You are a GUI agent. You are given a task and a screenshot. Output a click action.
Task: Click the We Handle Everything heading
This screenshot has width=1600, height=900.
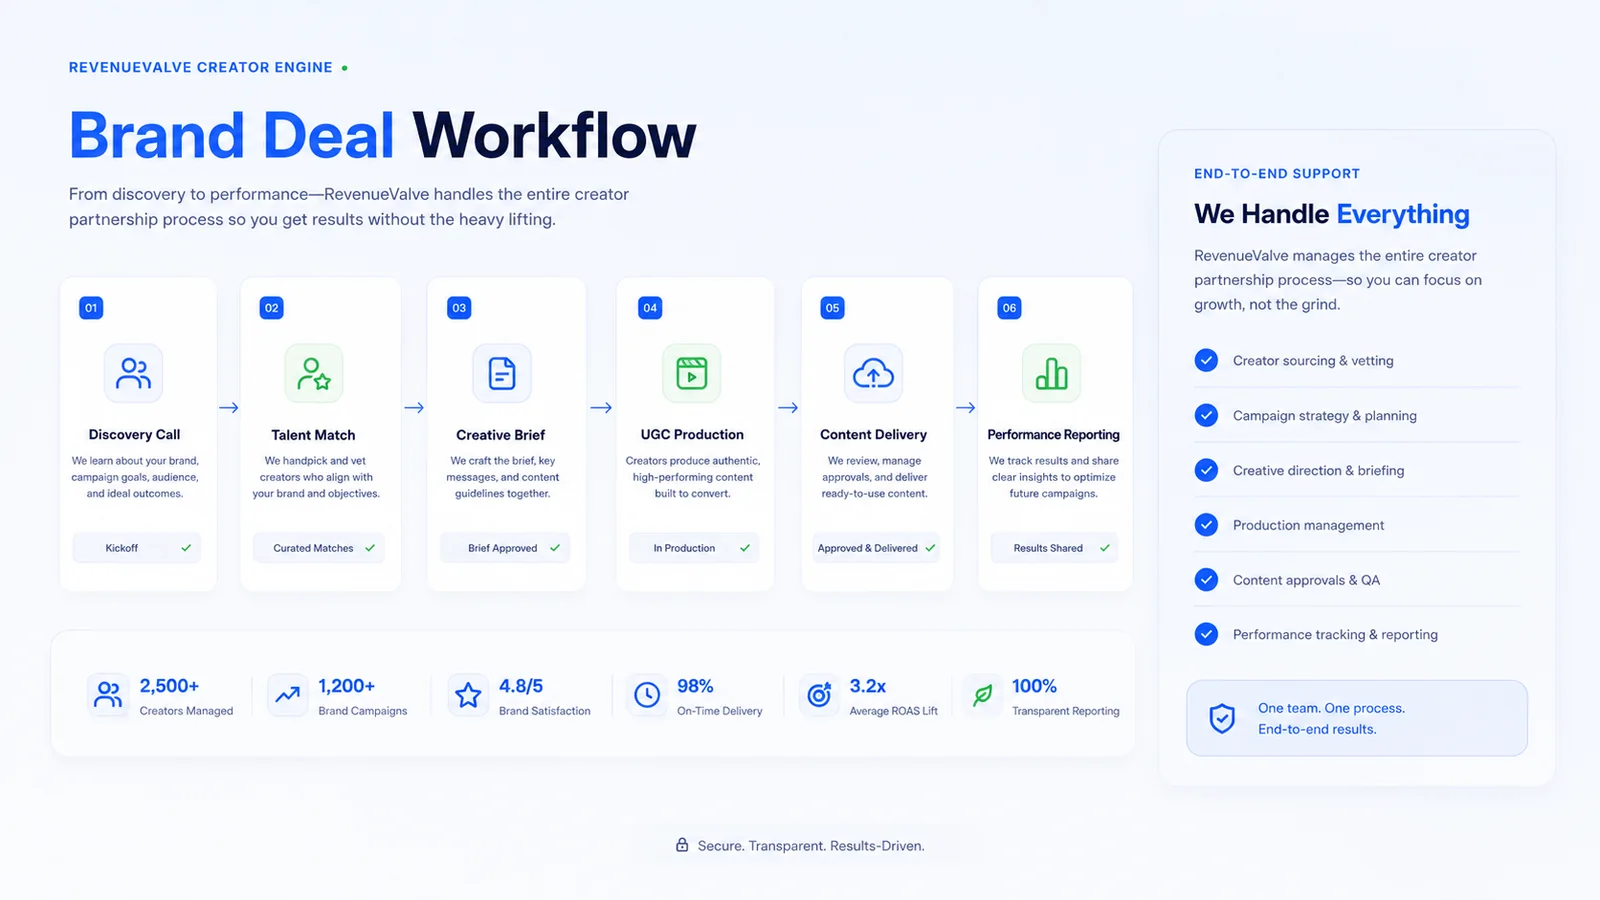pos(1332,214)
